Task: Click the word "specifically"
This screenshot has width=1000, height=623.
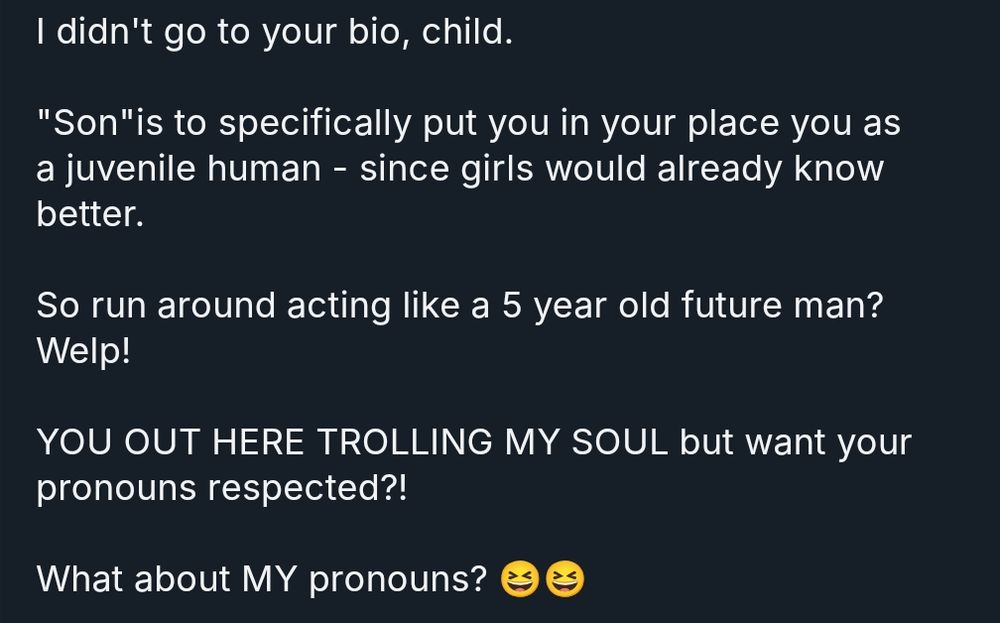Action: [315, 124]
